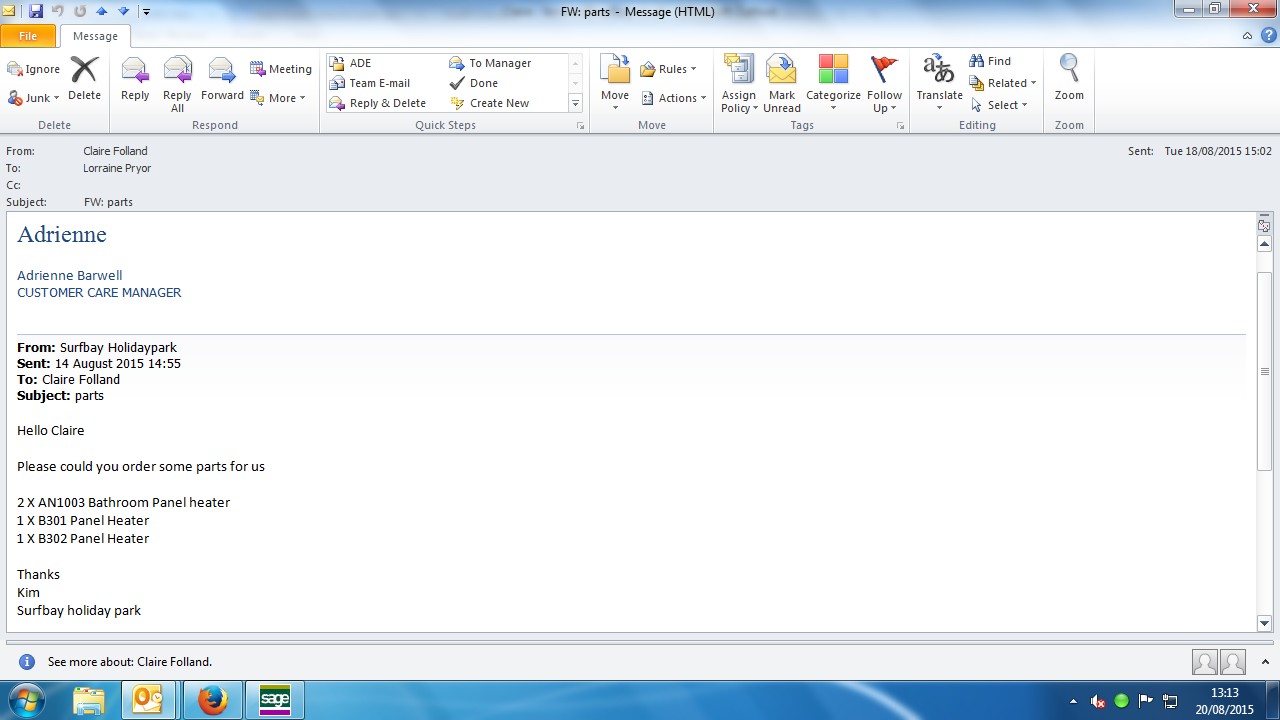Click the Ignore conversation button
The image size is (1280, 720).
[x=34, y=69]
